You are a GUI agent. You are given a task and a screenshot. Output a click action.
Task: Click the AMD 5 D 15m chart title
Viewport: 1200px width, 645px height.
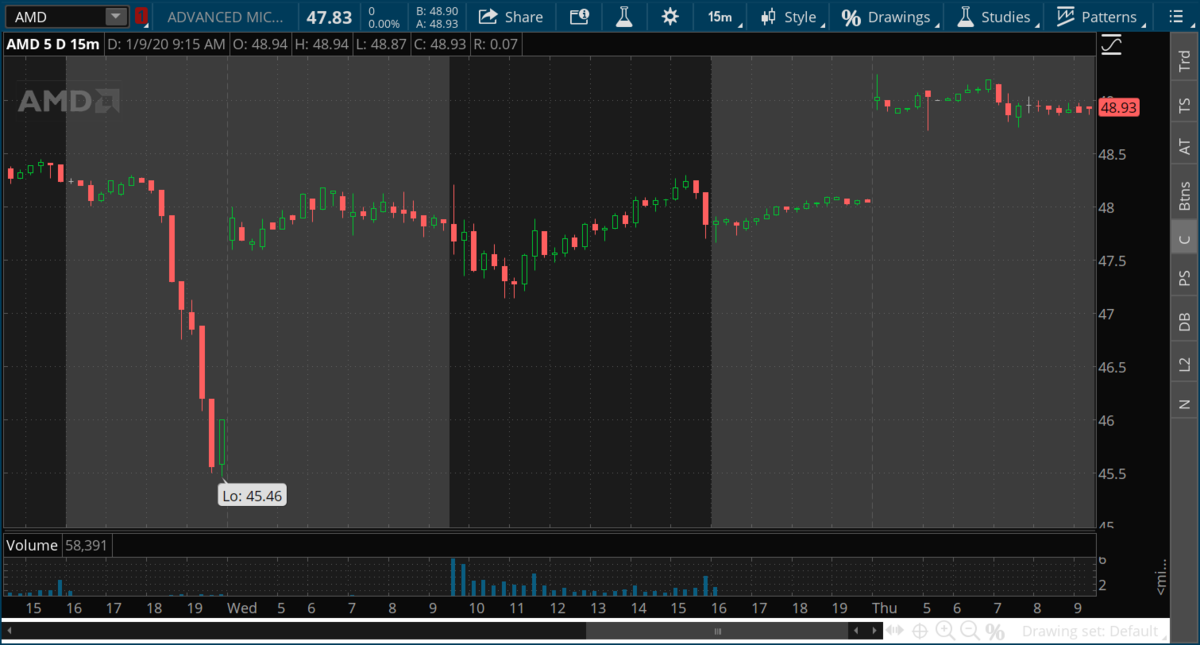point(52,44)
